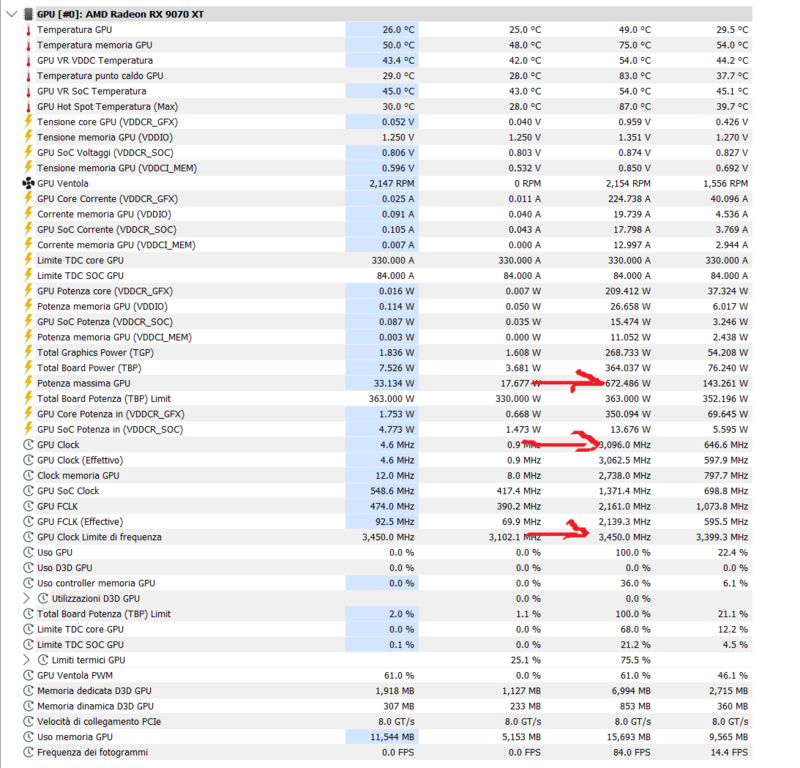Expand the Utilizzazioni D3D GPU row
800x768 pixels.
coord(27,599)
